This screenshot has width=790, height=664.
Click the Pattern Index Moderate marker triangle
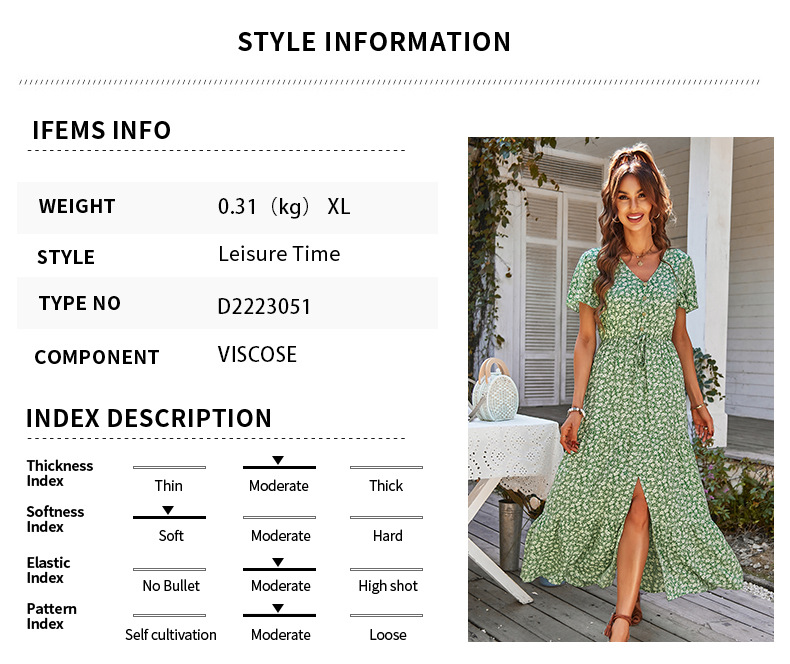click(x=278, y=609)
